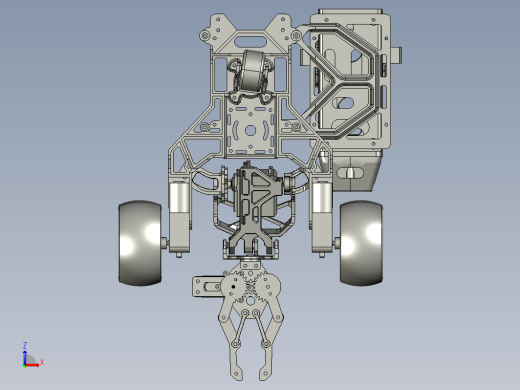Select the servo bracket beside the gripper gears
Screen dimensions: 520x390
click(x=207, y=287)
